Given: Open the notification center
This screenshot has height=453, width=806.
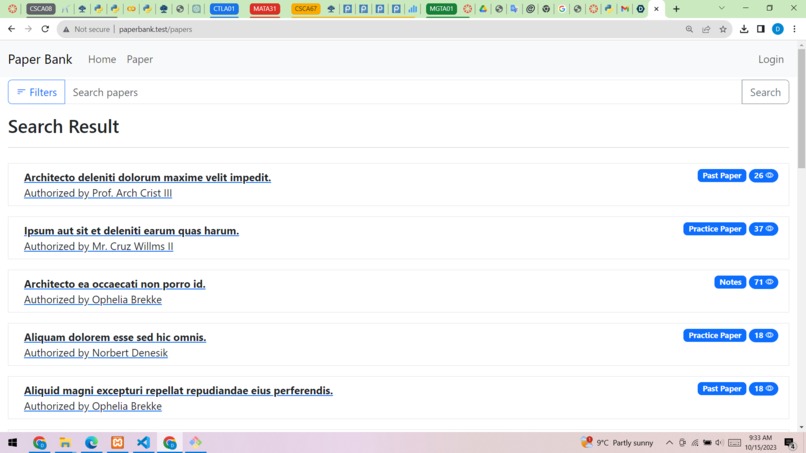Looking at the screenshot, I should pyautogui.click(x=790, y=443).
